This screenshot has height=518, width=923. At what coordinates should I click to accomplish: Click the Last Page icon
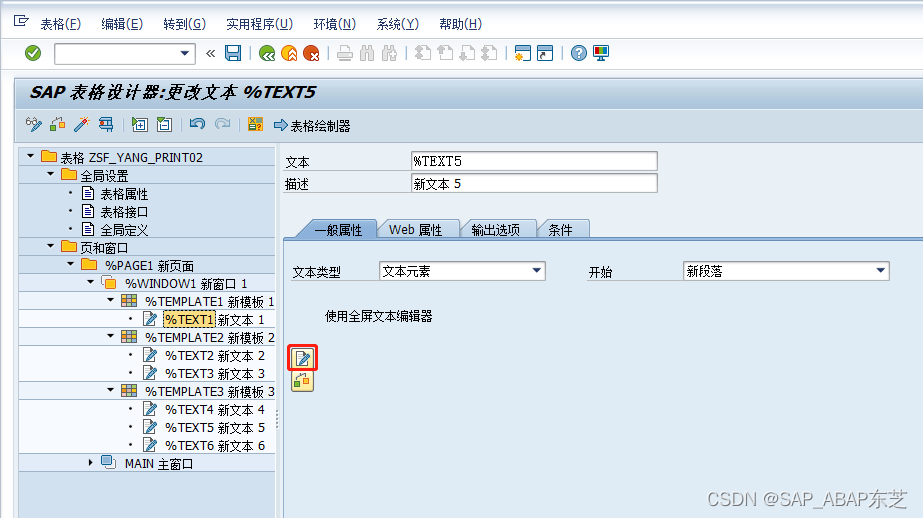[x=489, y=54]
